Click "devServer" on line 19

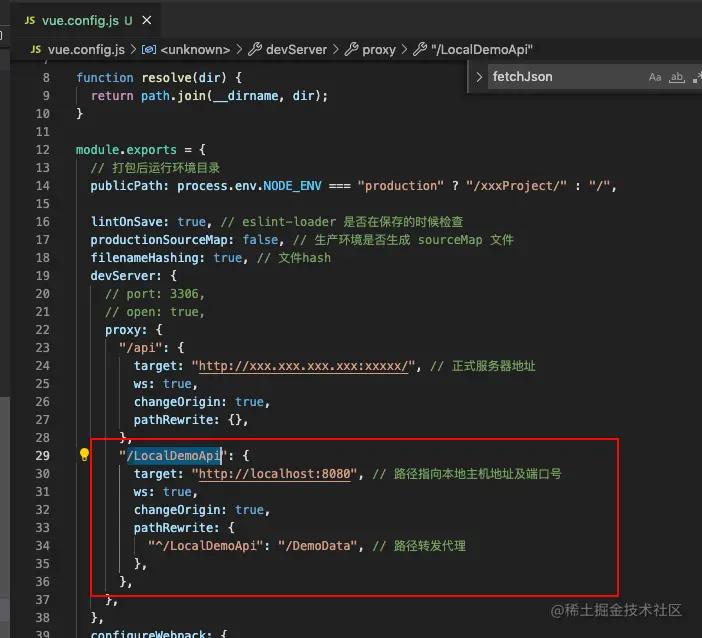[123, 276]
